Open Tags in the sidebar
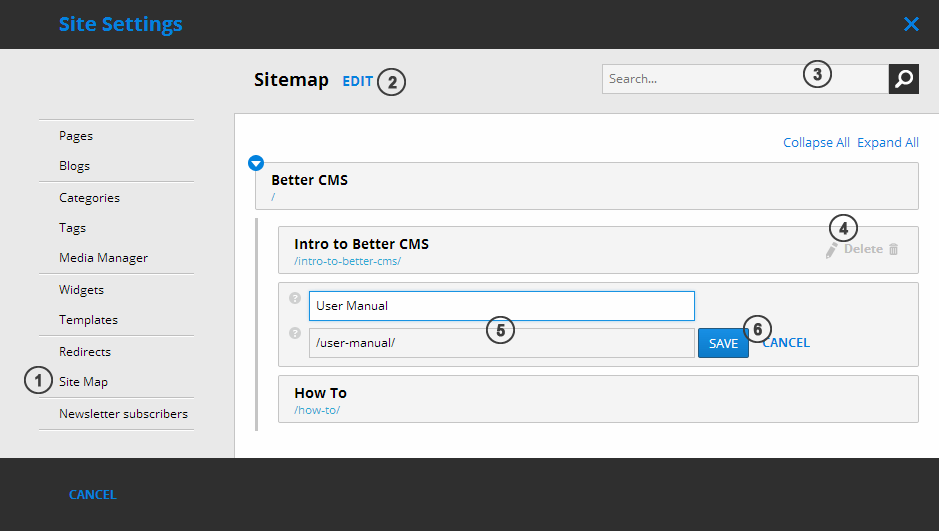The height and width of the screenshot is (531, 939). point(72,228)
